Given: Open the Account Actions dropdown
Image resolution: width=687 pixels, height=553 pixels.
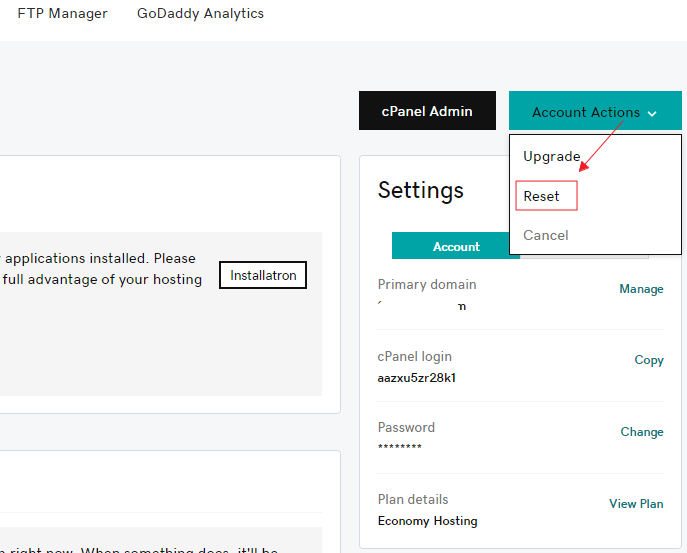Looking at the screenshot, I should click(594, 112).
